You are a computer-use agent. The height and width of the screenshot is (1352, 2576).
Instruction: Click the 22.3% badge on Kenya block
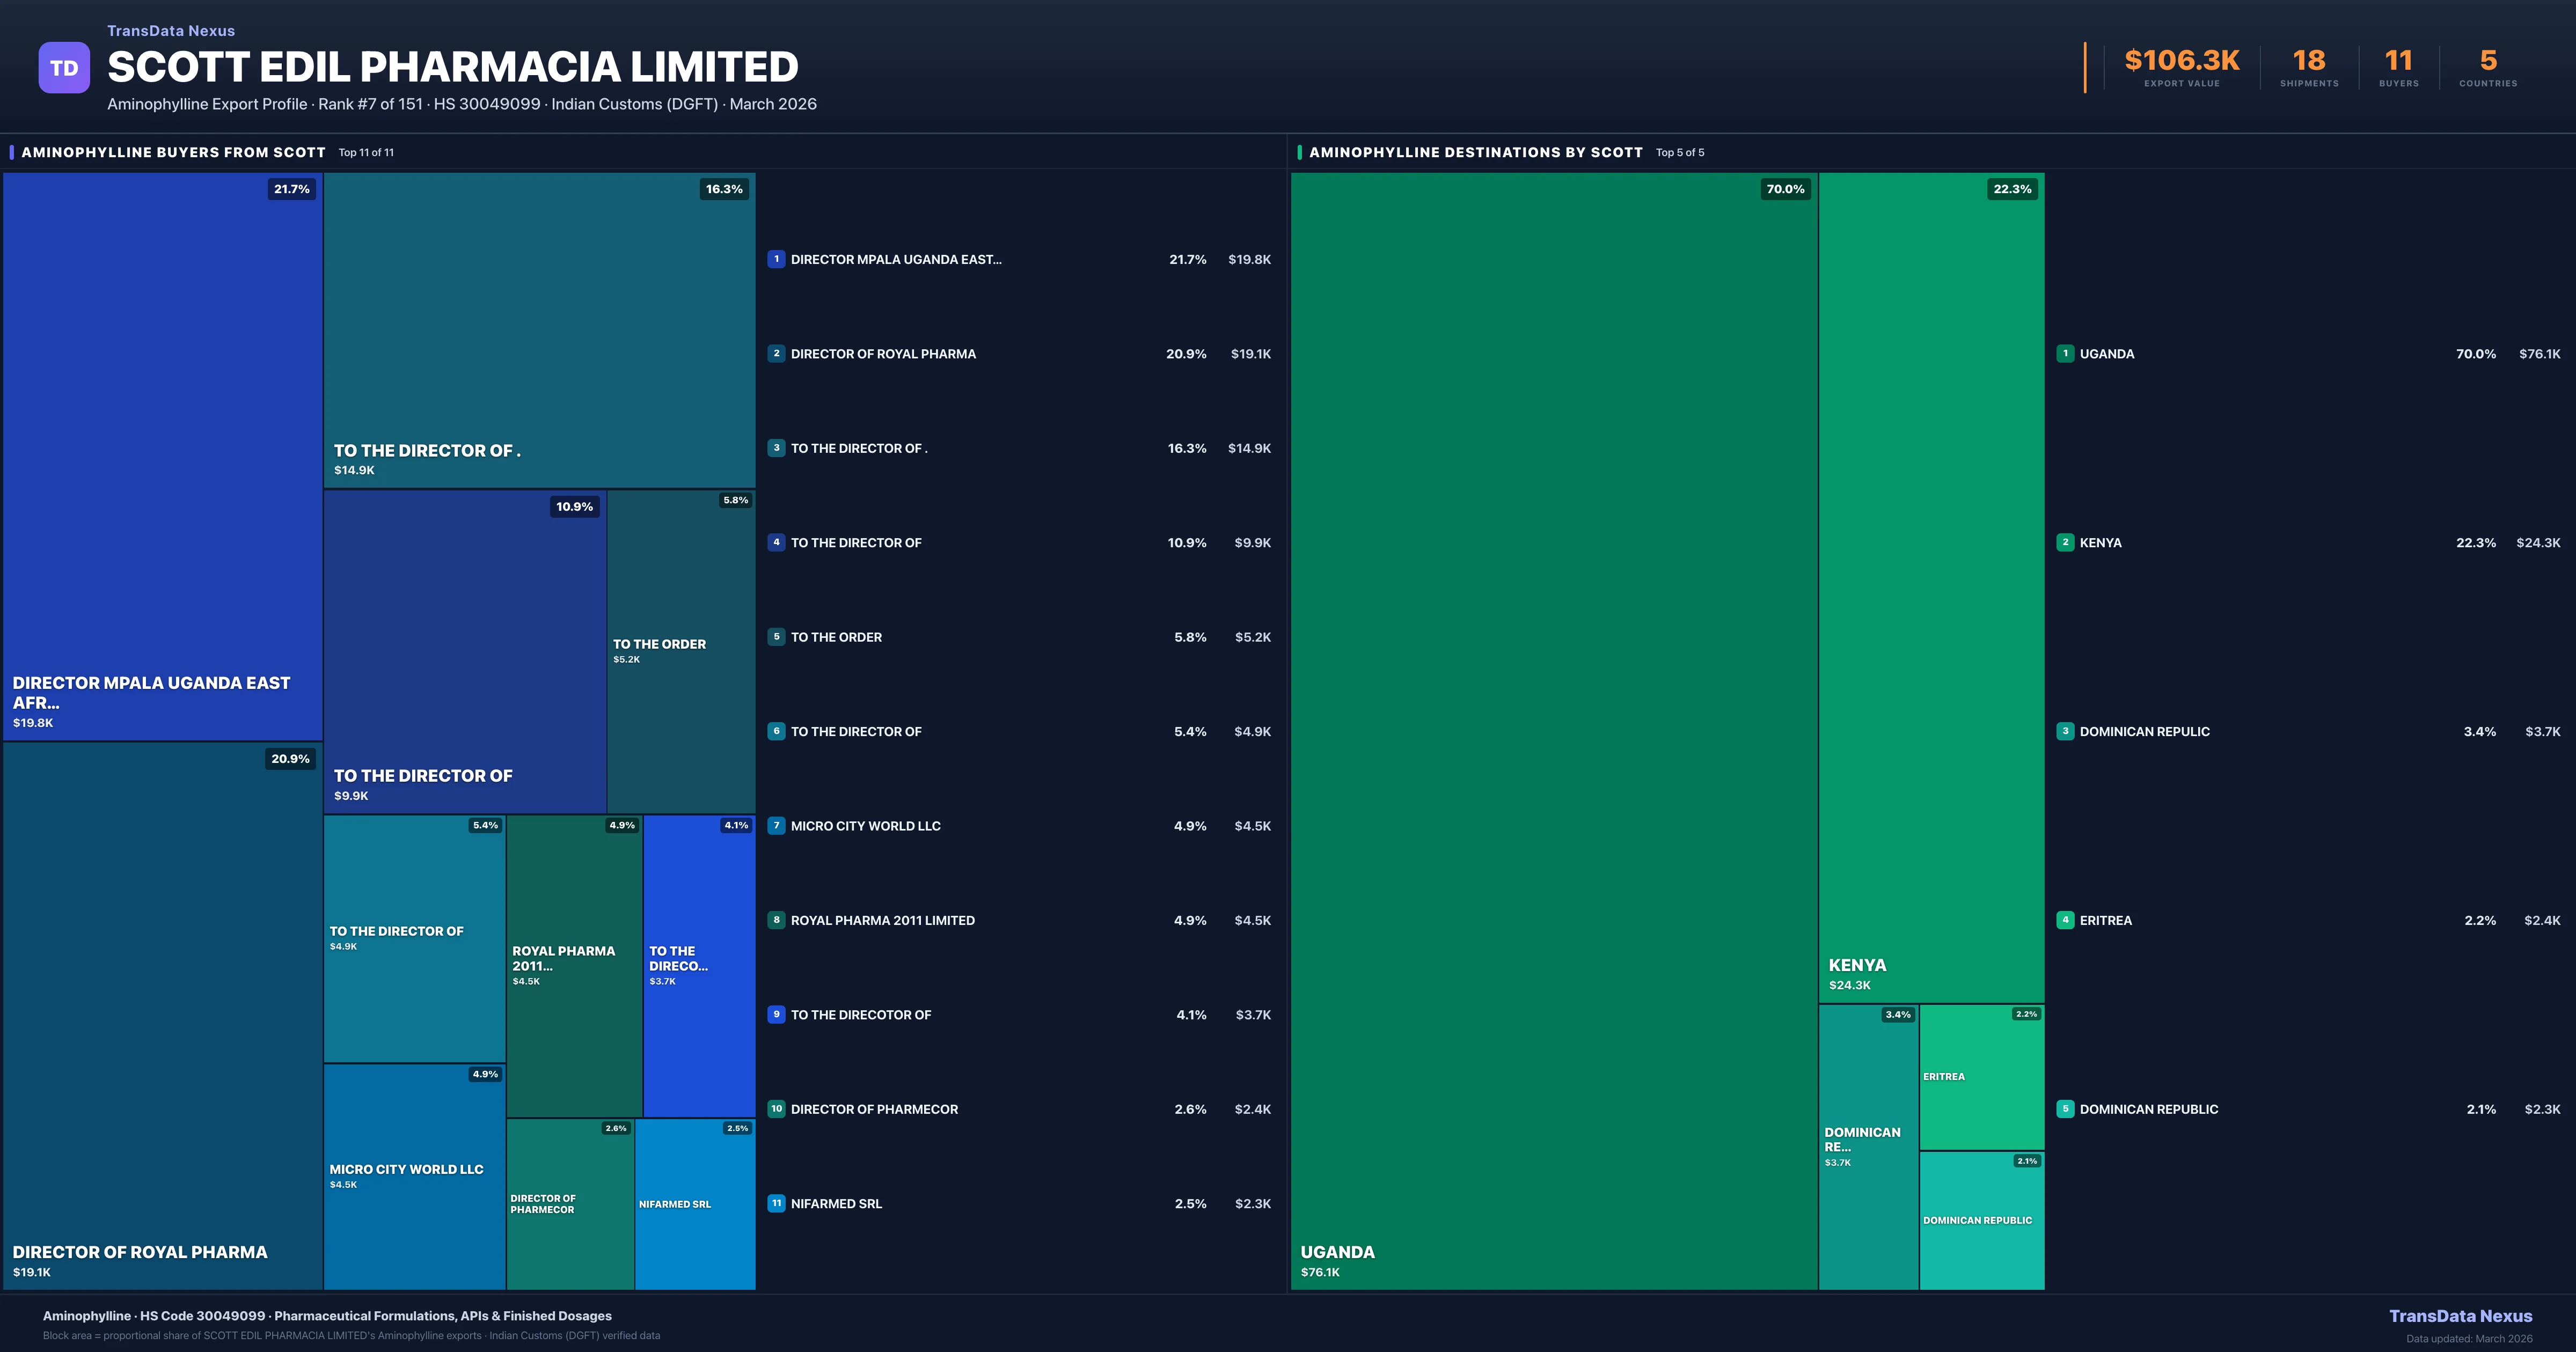2012,189
